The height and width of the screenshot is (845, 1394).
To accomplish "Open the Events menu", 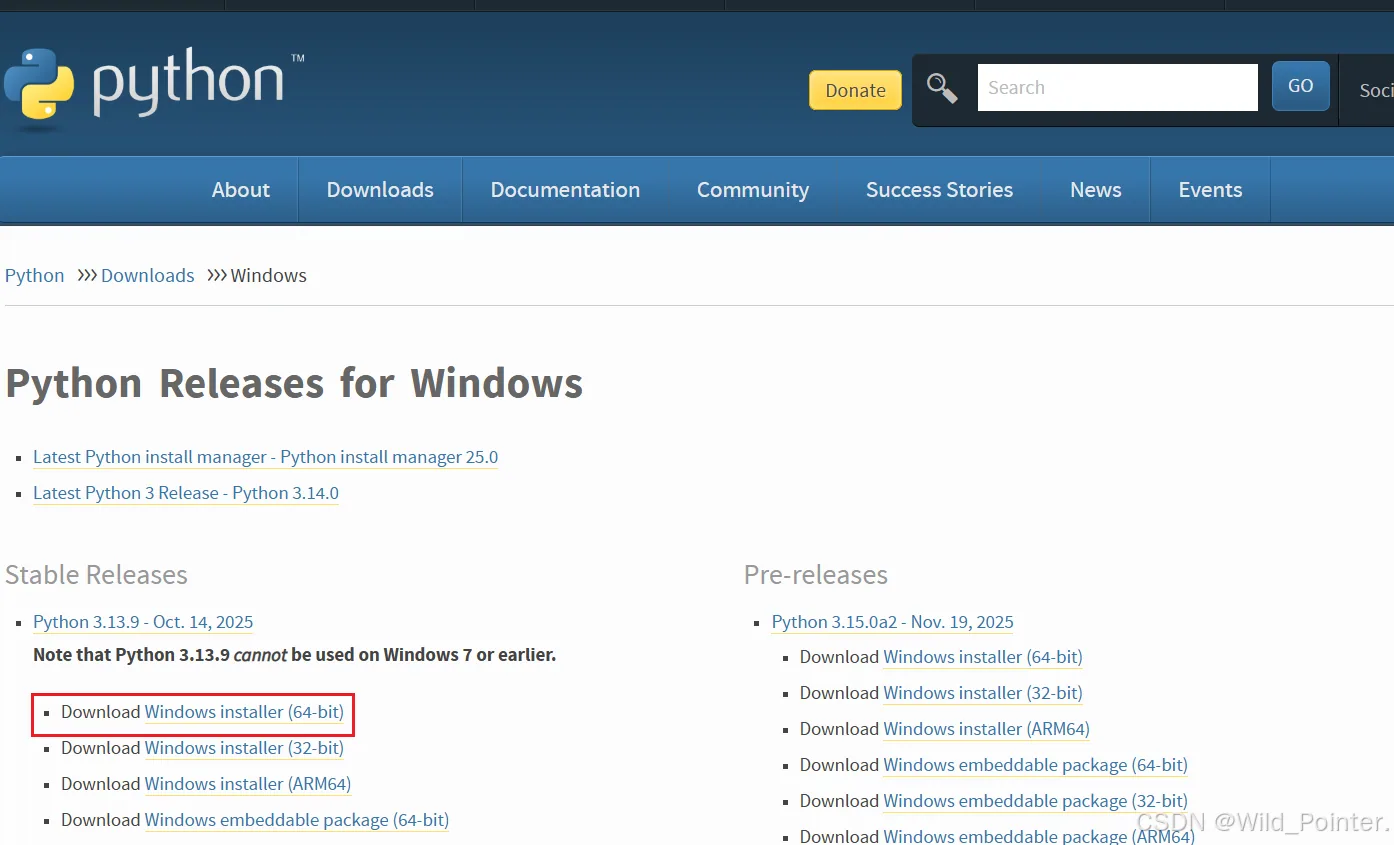I will (1210, 190).
